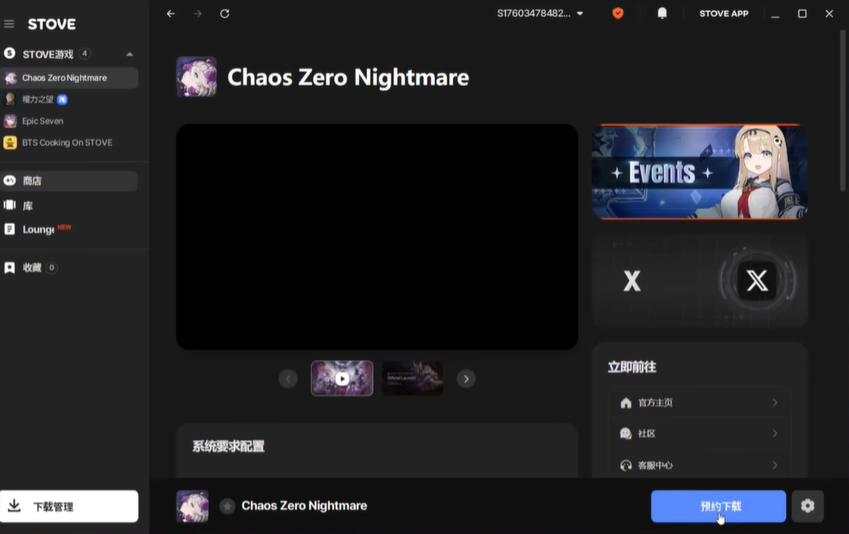
Task: Open the X social media icon
Action: 756,281
